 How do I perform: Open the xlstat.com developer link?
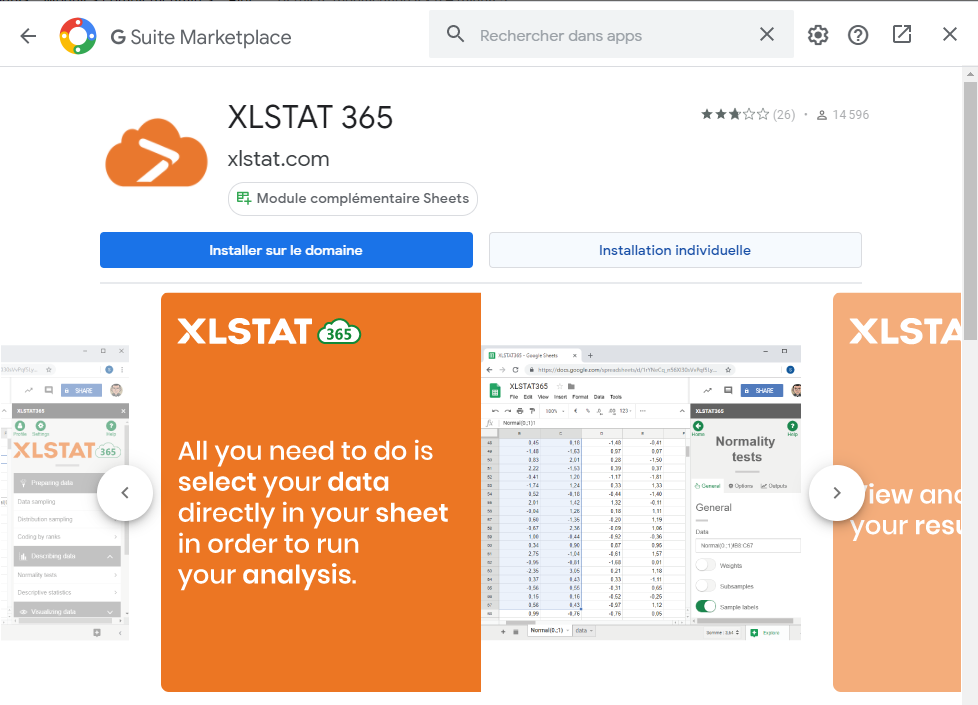click(278, 159)
